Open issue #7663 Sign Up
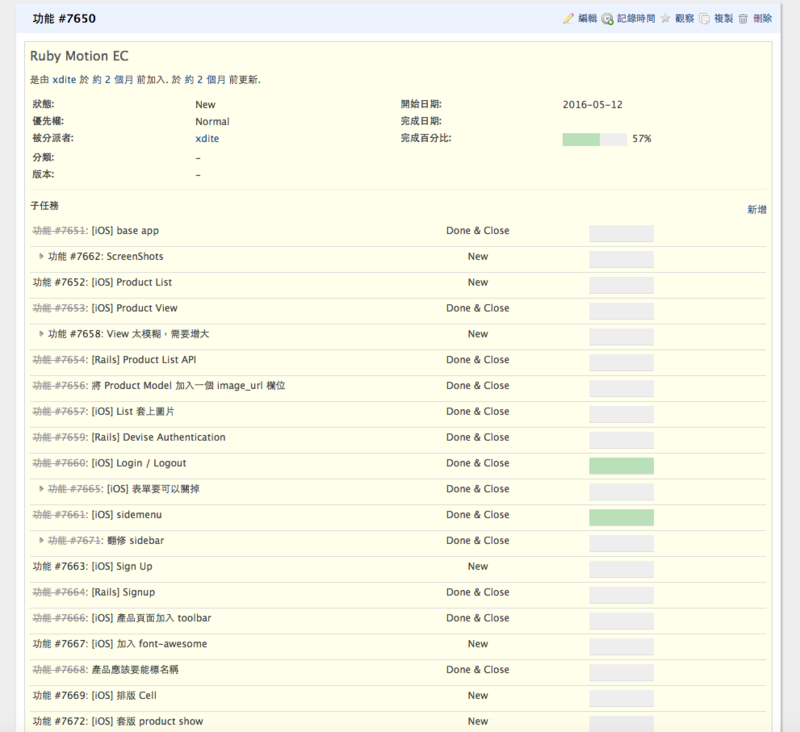The image size is (800, 732). click(x=60, y=567)
